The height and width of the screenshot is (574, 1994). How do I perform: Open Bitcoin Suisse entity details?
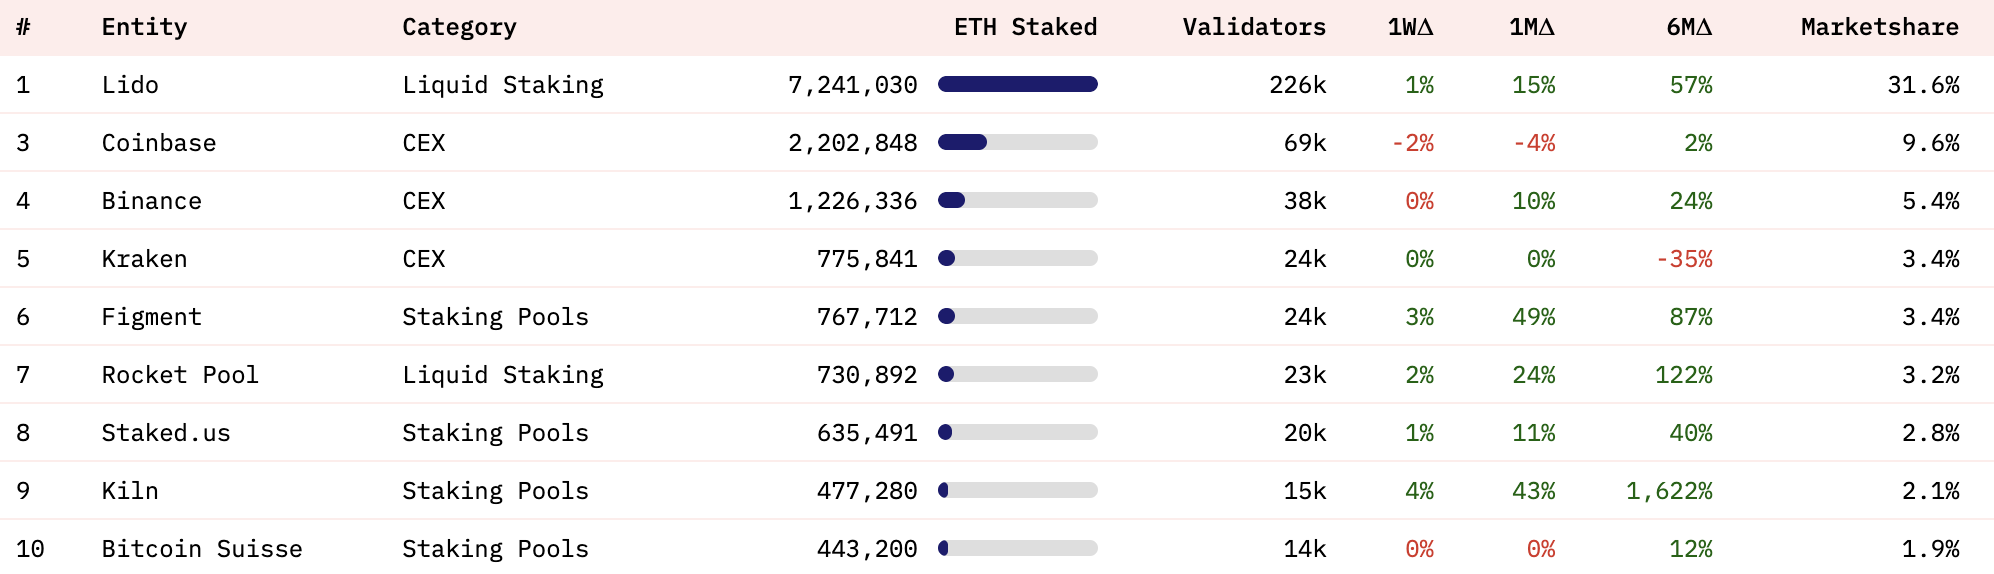click(x=202, y=549)
